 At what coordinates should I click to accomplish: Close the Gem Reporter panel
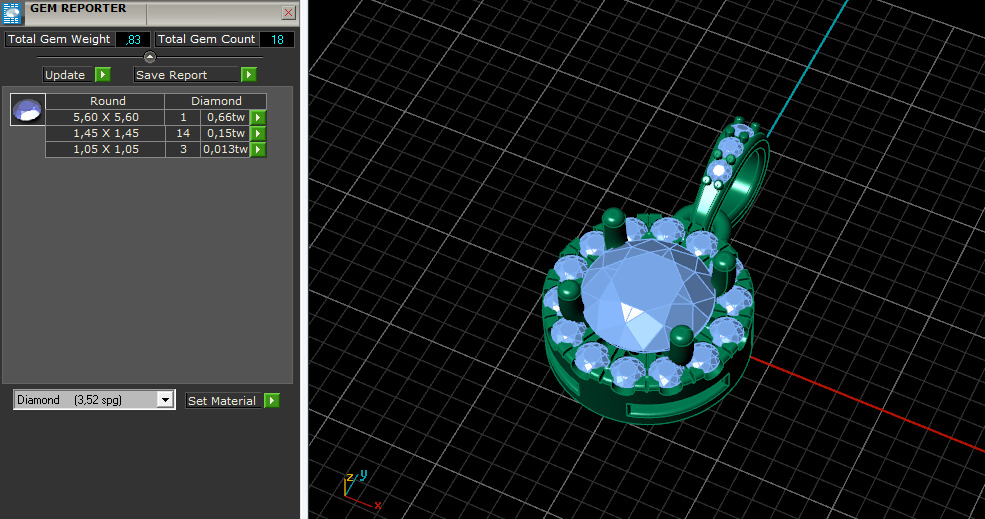288,12
